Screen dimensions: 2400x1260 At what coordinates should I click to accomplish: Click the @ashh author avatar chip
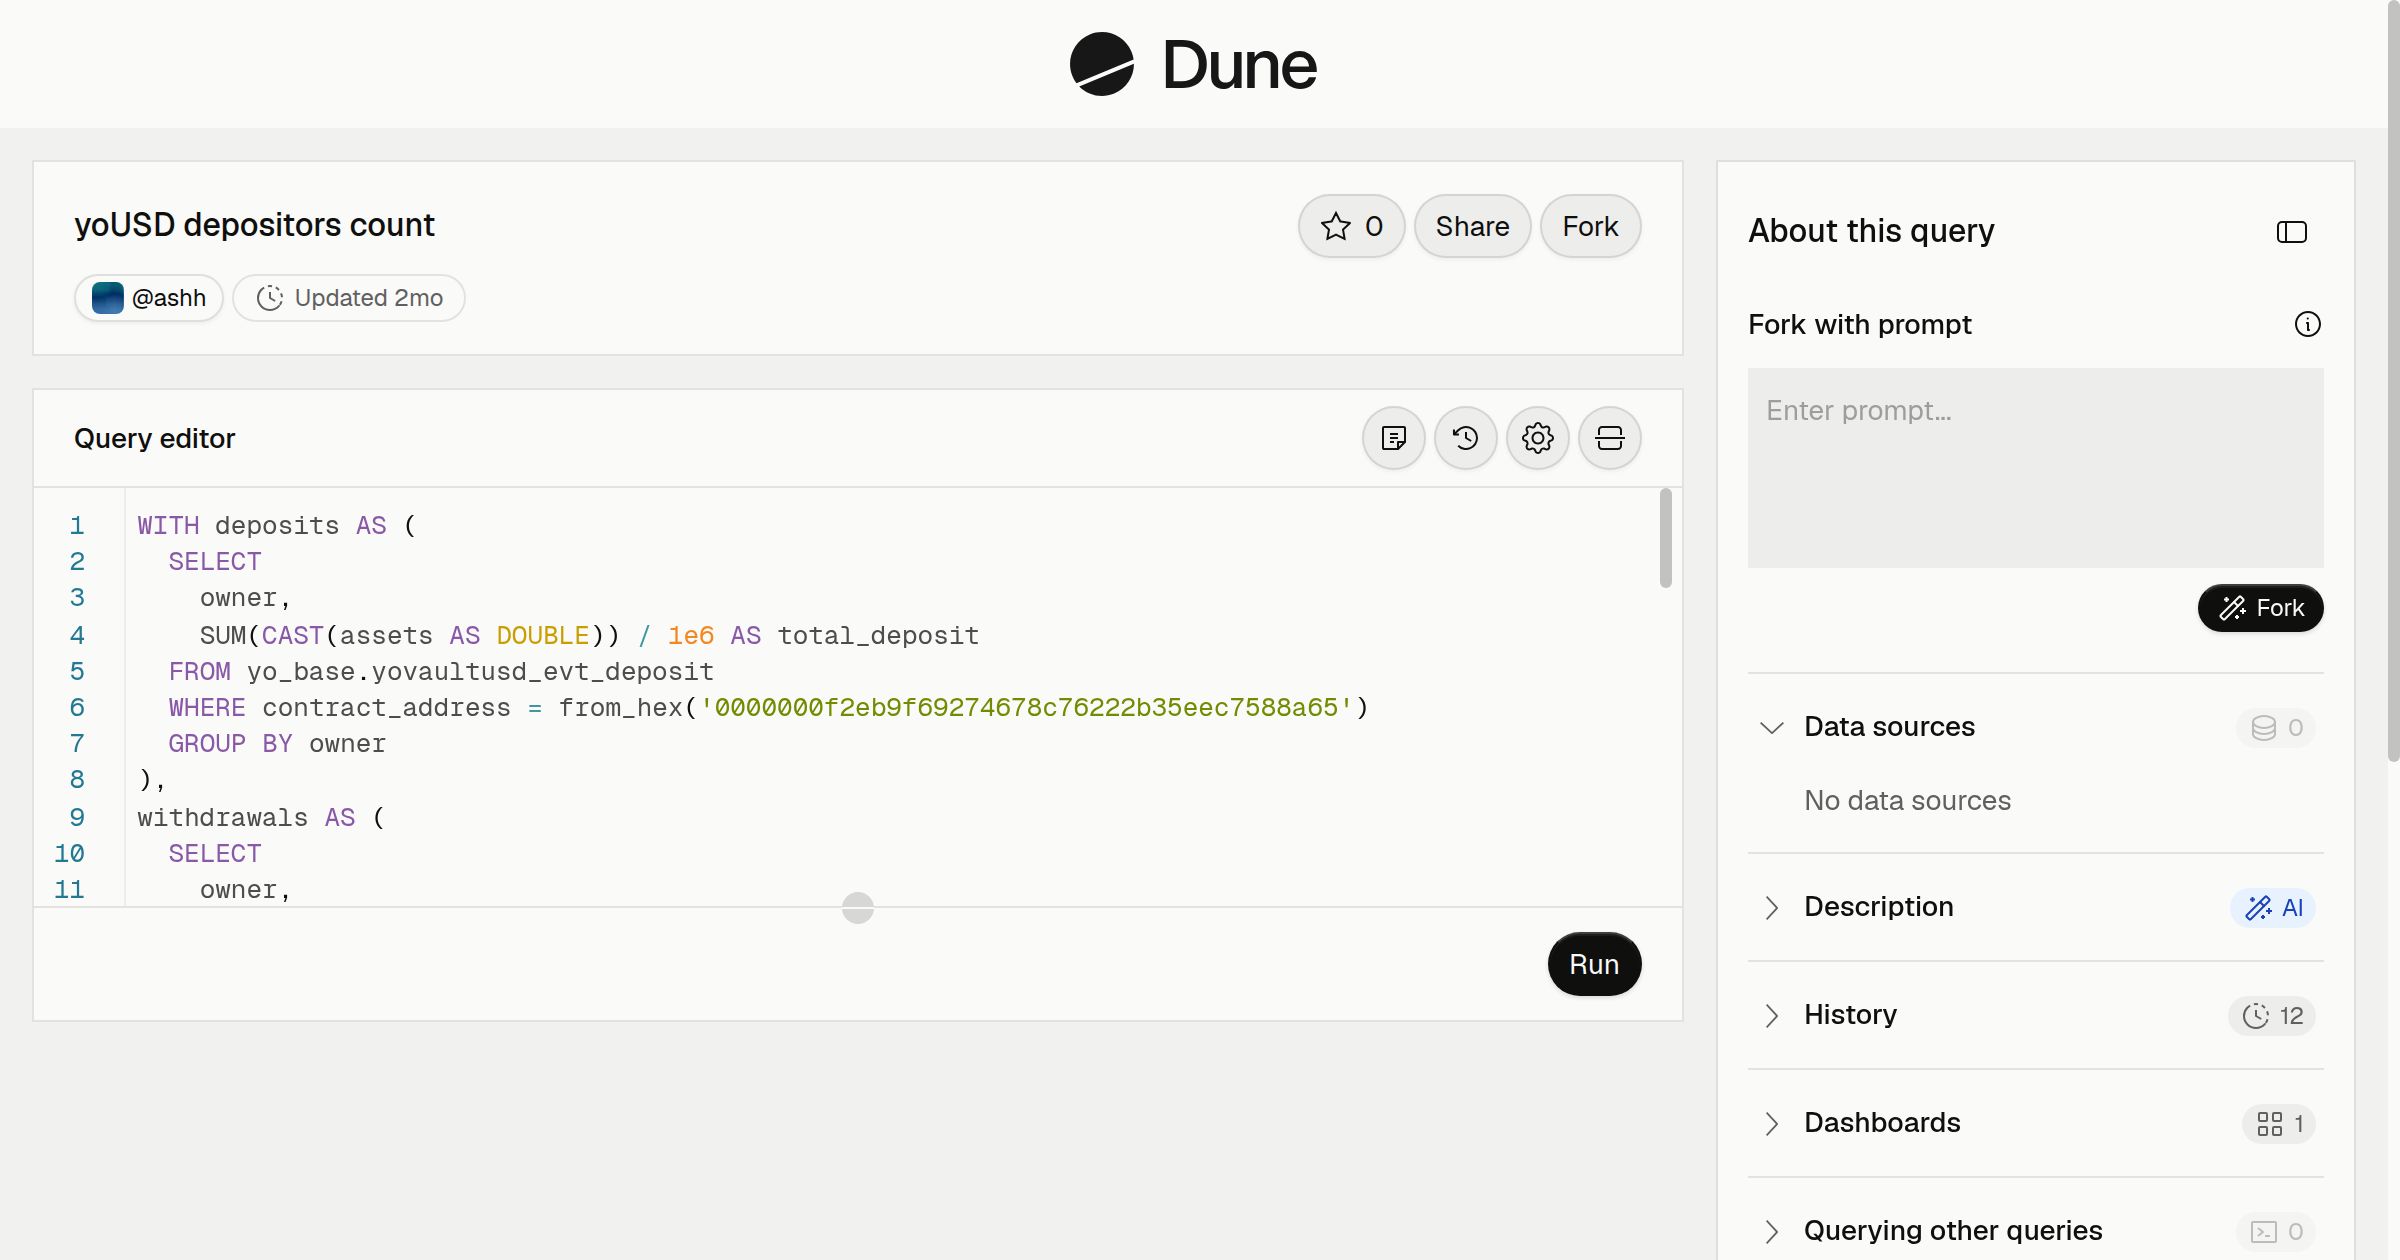(x=149, y=298)
